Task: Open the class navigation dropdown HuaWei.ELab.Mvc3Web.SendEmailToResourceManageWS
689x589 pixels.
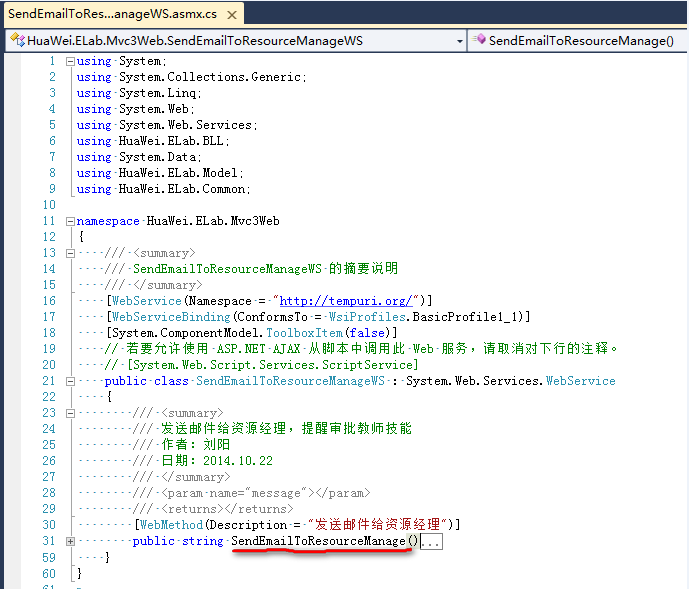Action: pos(236,41)
